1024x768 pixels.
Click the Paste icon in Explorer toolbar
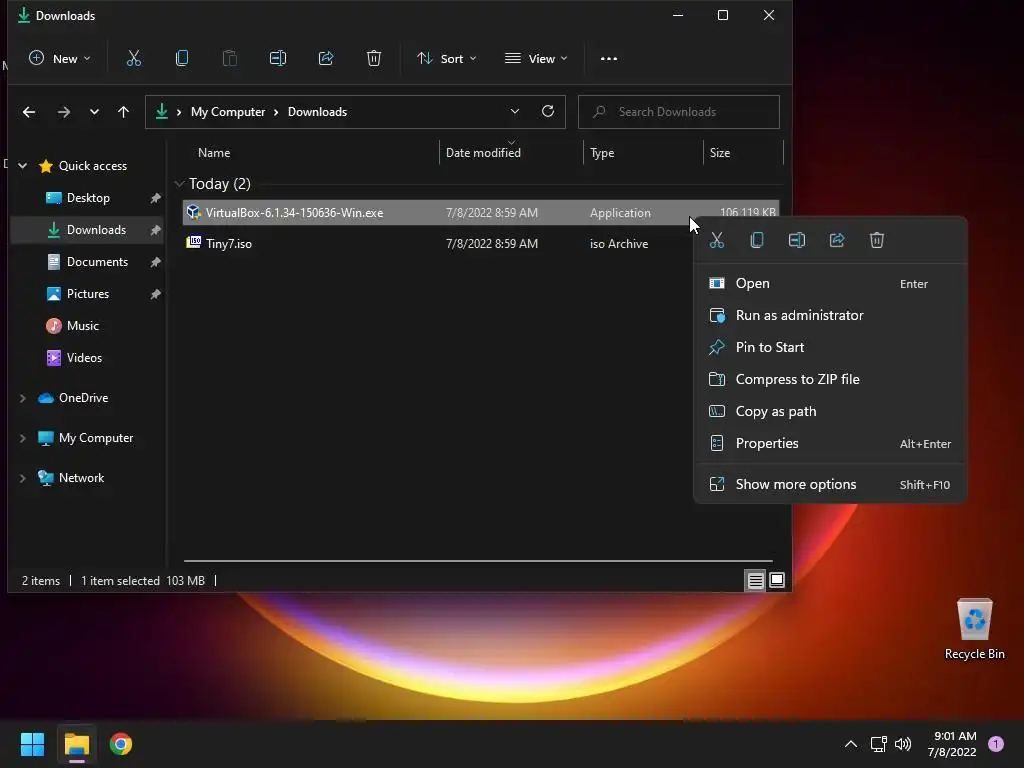230,58
